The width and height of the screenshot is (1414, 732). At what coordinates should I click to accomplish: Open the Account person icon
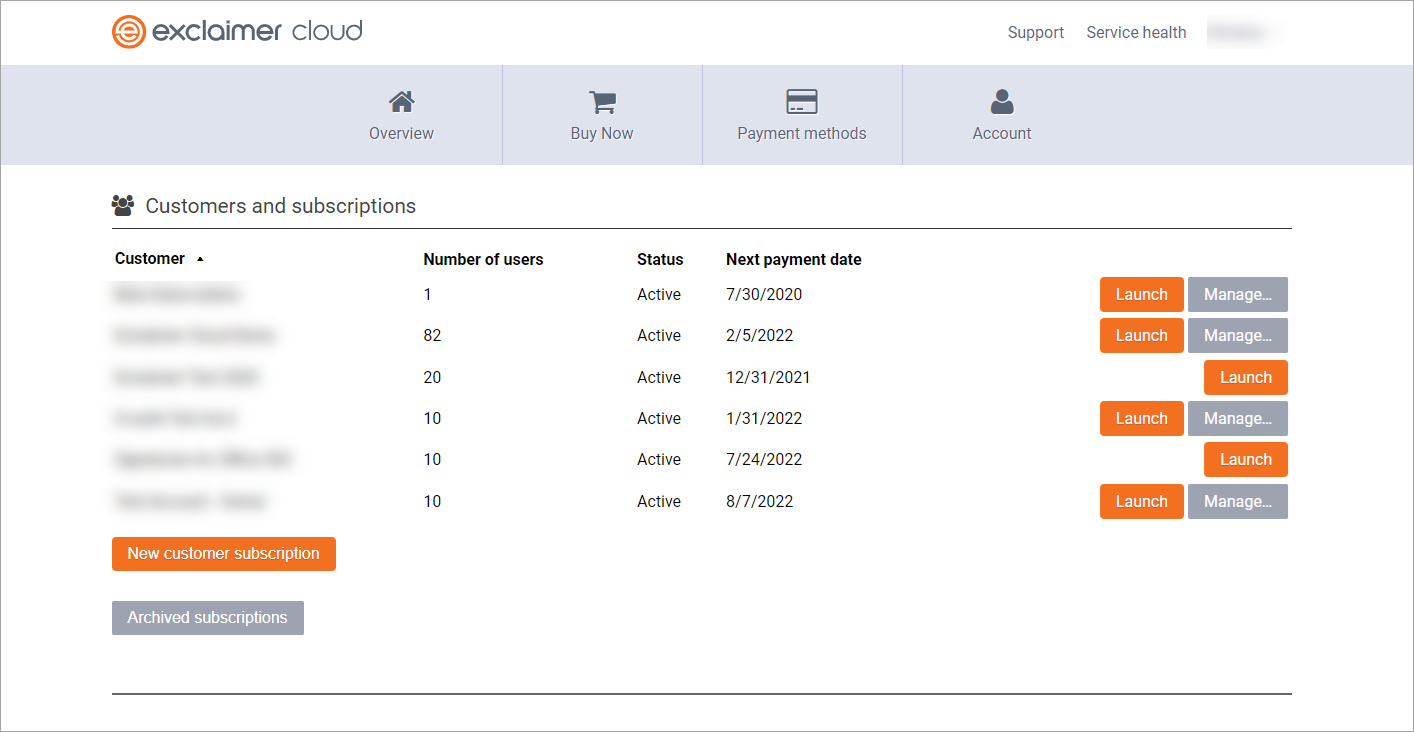[x=1001, y=102]
